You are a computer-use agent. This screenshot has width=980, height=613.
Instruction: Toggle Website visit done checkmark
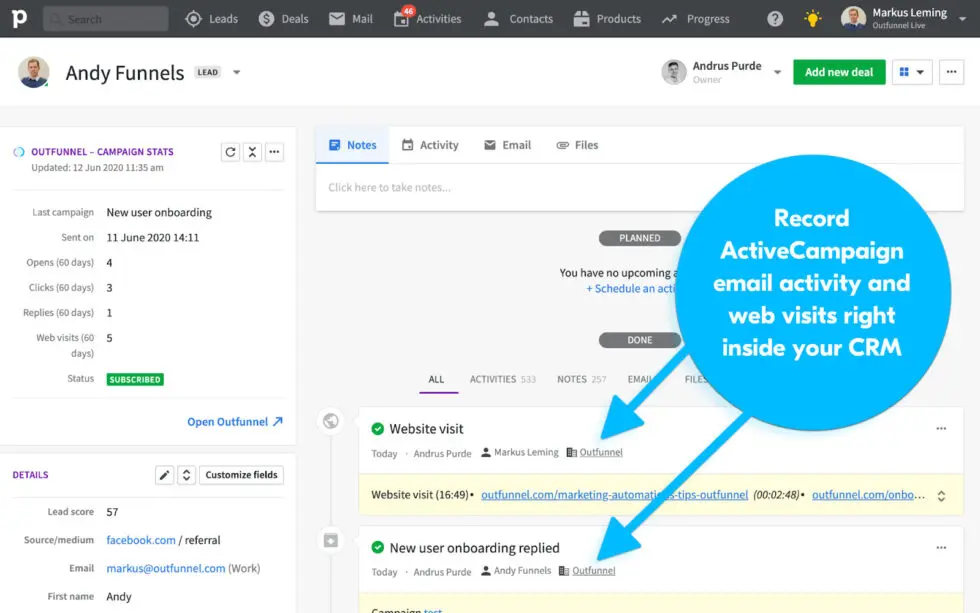click(x=378, y=429)
